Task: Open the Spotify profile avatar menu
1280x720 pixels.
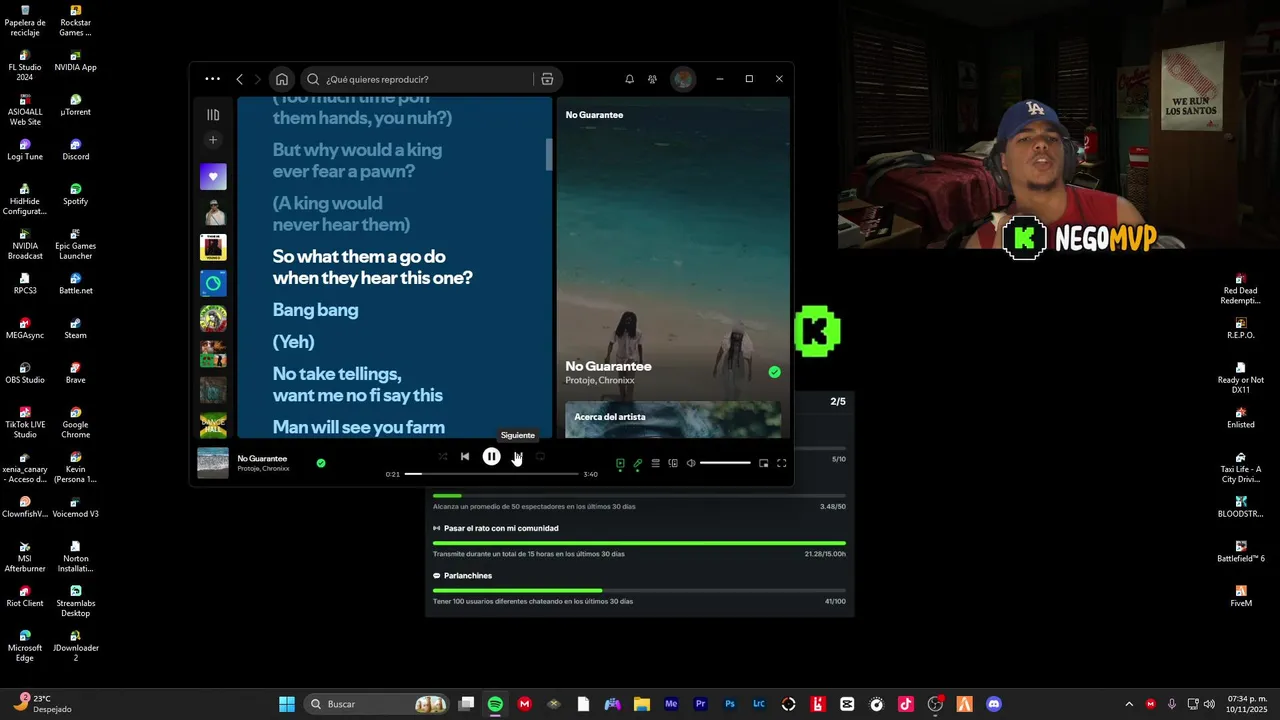Action: coord(683,79)
